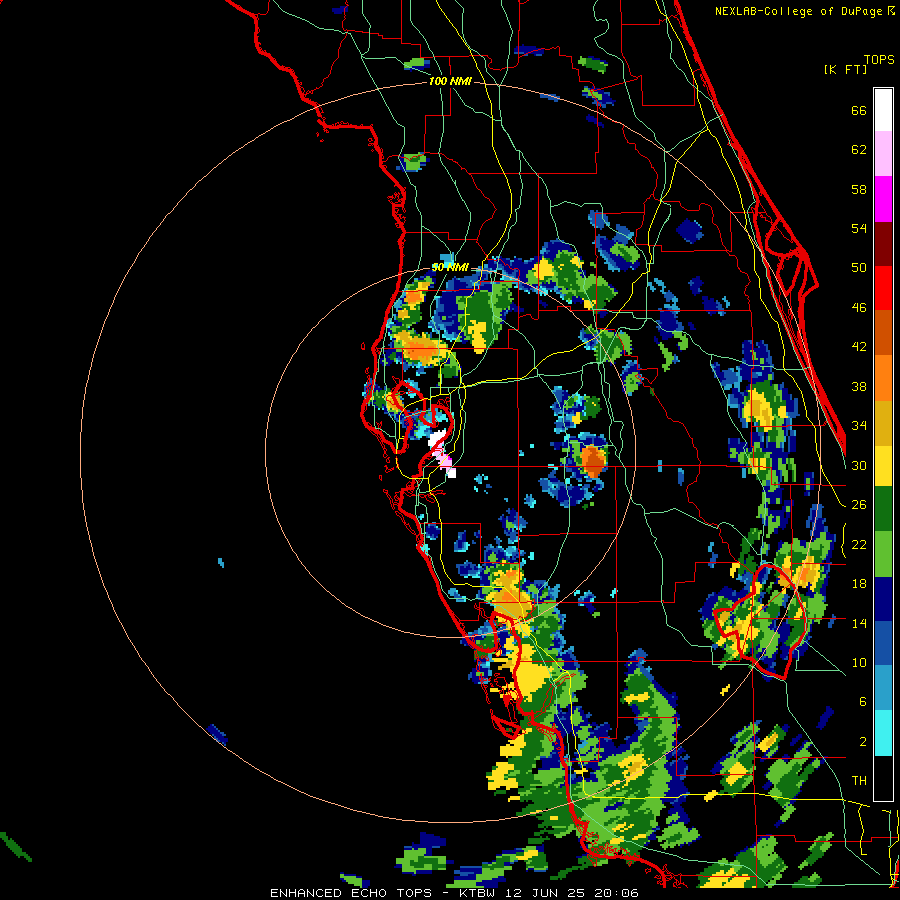Click the "34" legend value

[x=859, y=426]
